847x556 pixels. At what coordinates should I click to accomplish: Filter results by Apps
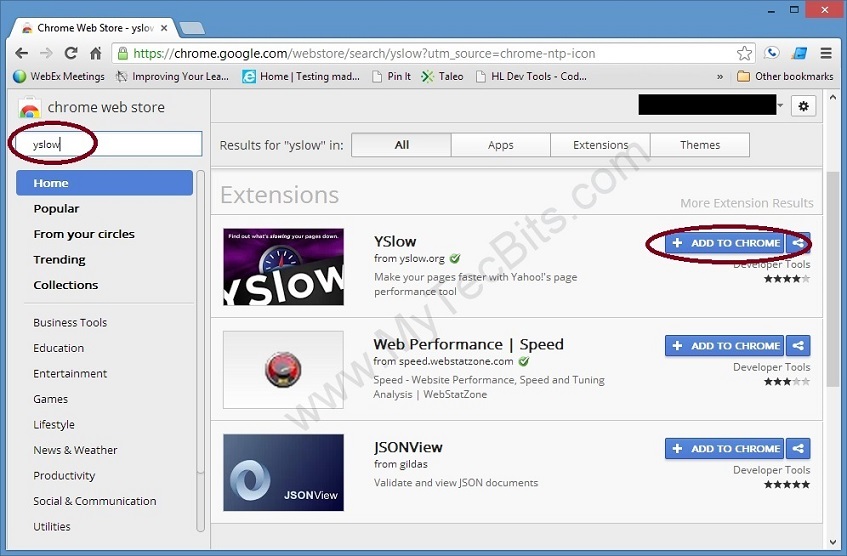coord(501,145)
